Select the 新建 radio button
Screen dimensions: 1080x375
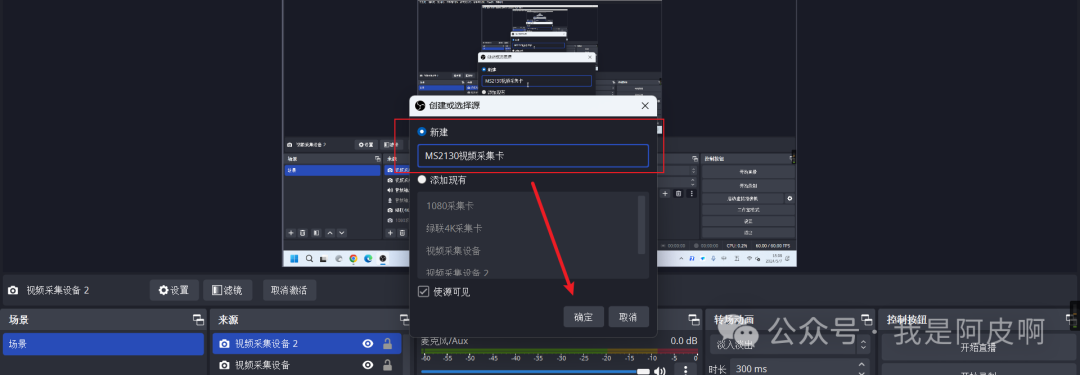[x=422, y=131]
